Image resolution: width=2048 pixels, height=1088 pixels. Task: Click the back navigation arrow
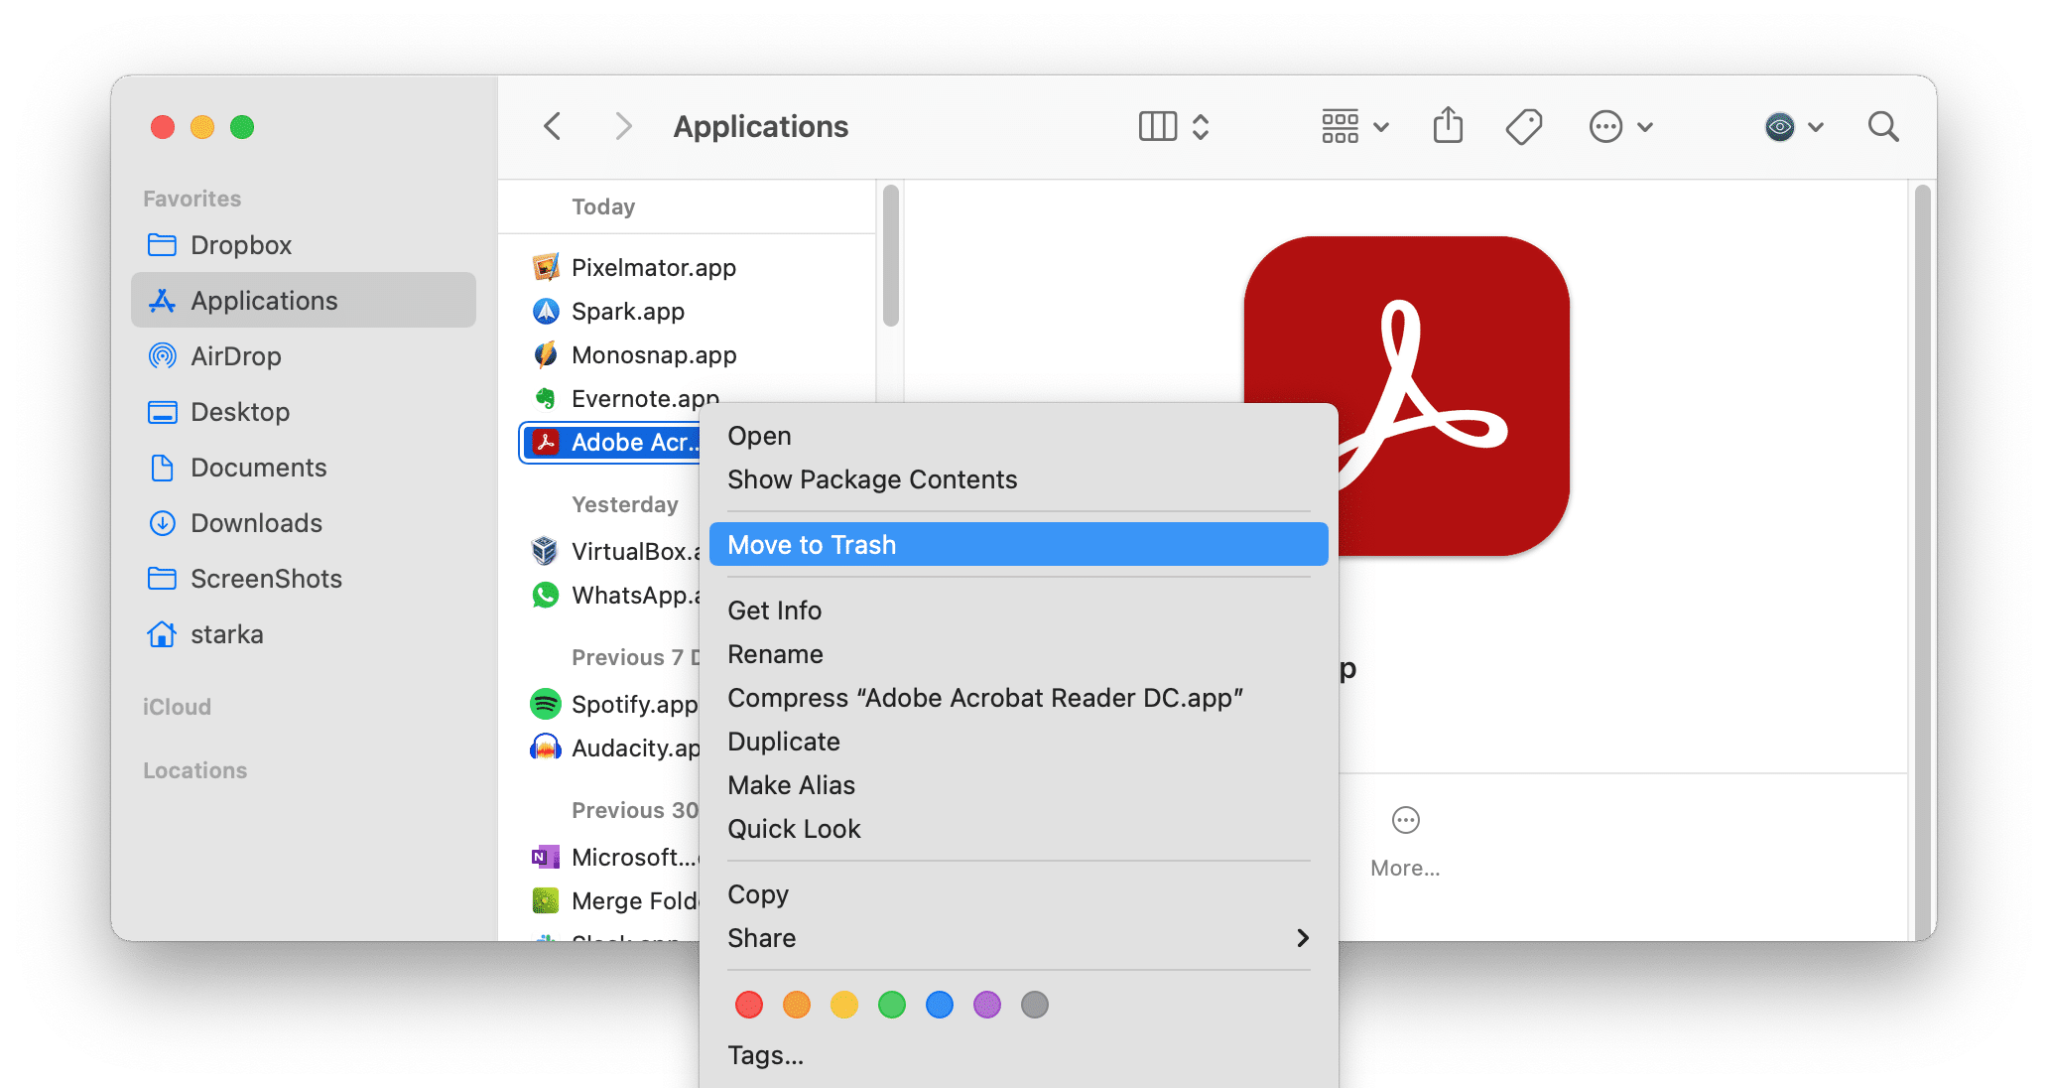point(551,126)
